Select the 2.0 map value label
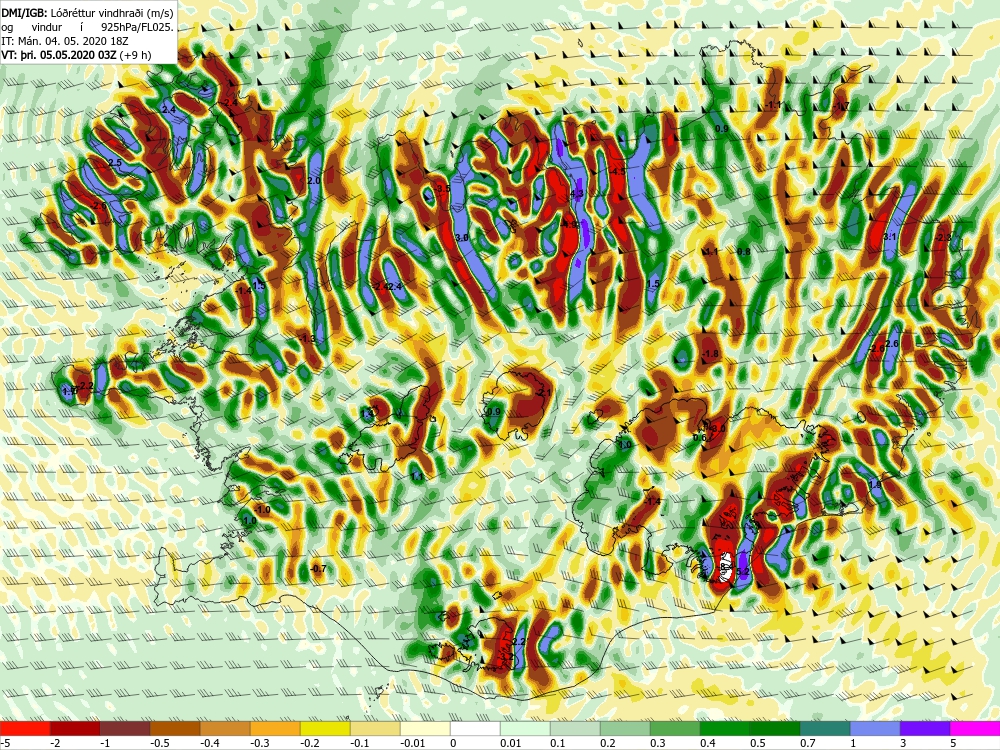This screenshot has width=1000, height=750. coord(314,181)
